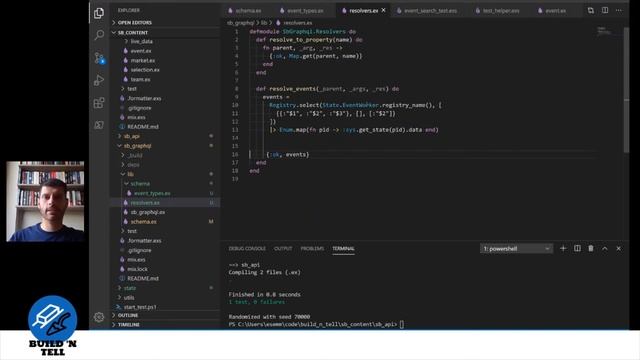
Task: Open the Source Control view icon
Action: click(99, 58)
